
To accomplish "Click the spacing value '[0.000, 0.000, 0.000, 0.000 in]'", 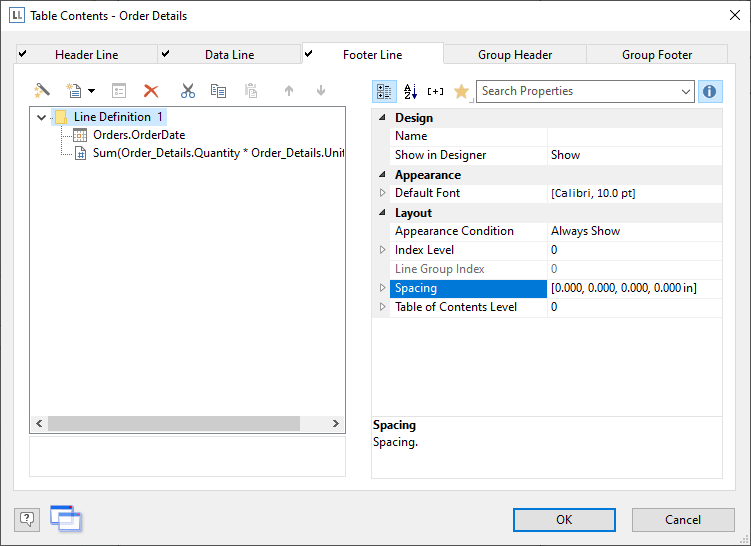I will (624, 288).
